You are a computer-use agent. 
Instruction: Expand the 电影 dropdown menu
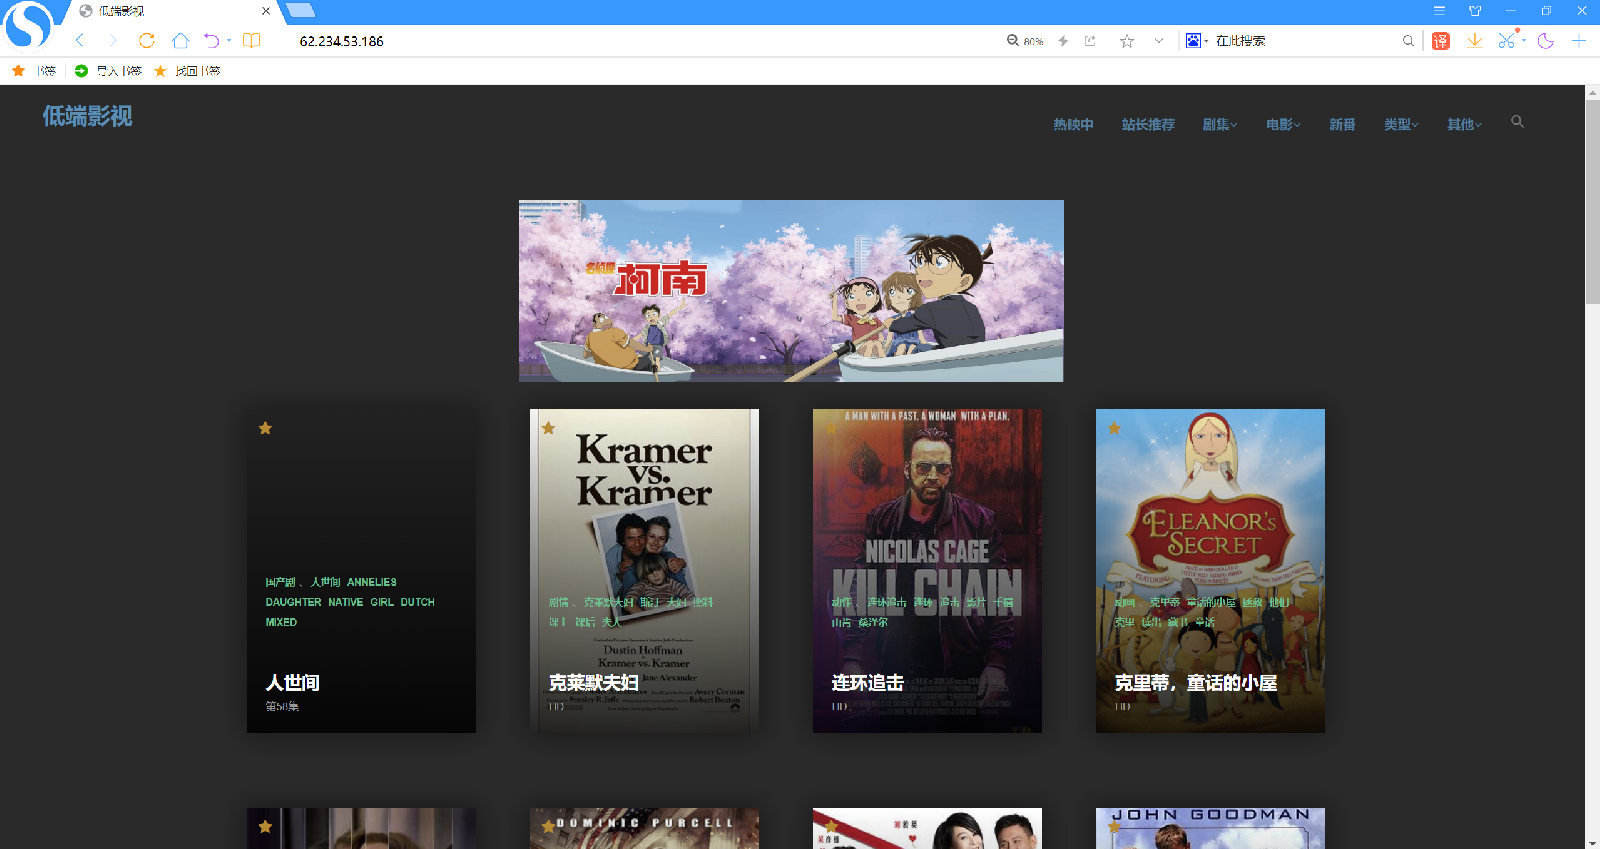[1282, 125]
